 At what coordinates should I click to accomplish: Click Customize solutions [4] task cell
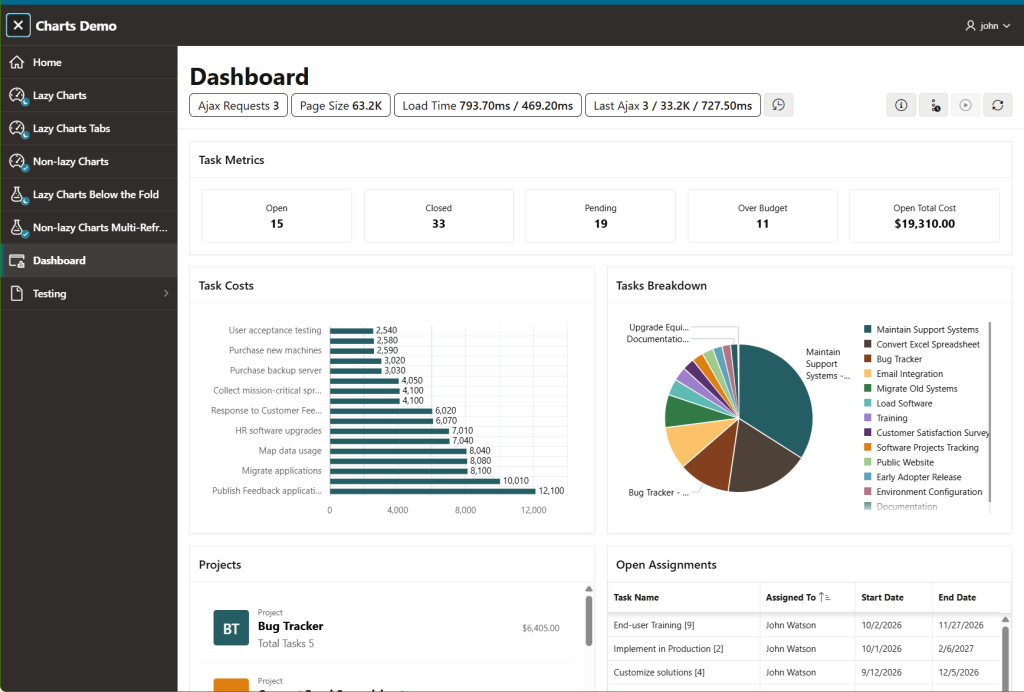click(684, 672)
